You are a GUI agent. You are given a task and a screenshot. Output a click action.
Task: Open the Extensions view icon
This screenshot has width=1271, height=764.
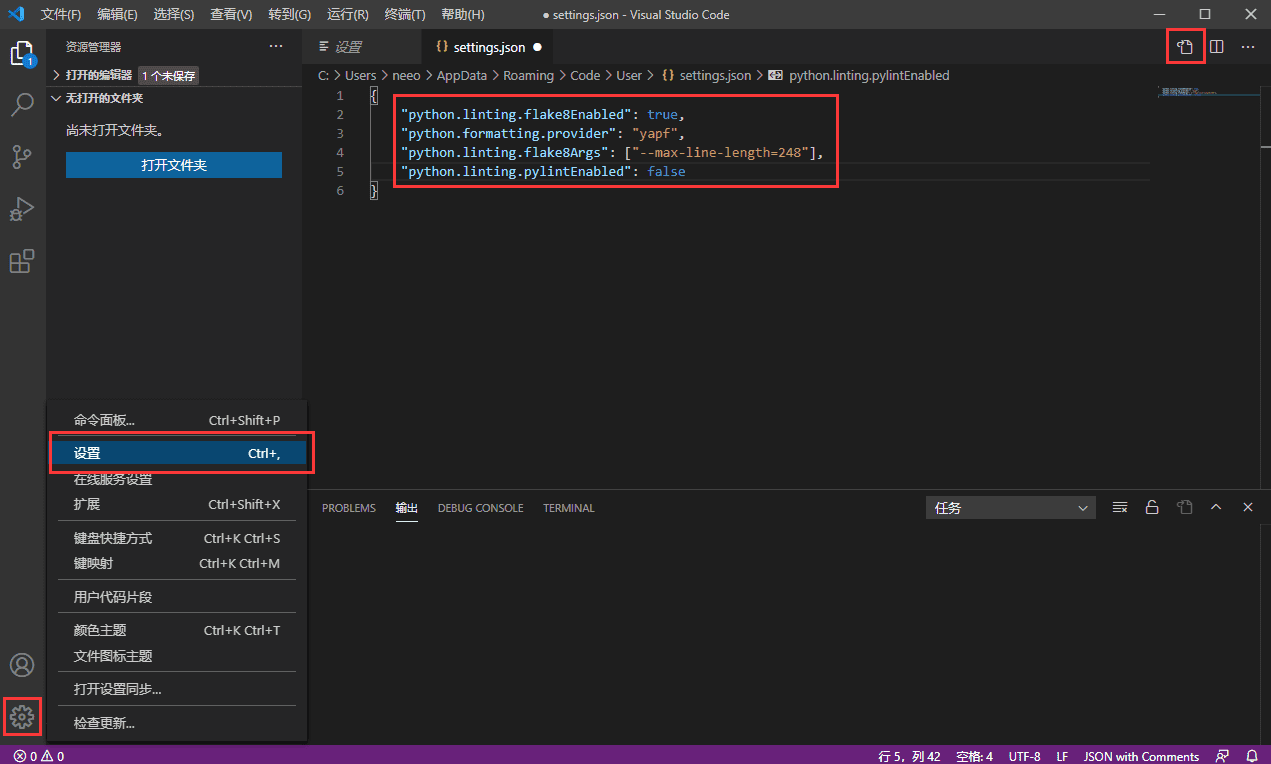[x=22, y=261]
